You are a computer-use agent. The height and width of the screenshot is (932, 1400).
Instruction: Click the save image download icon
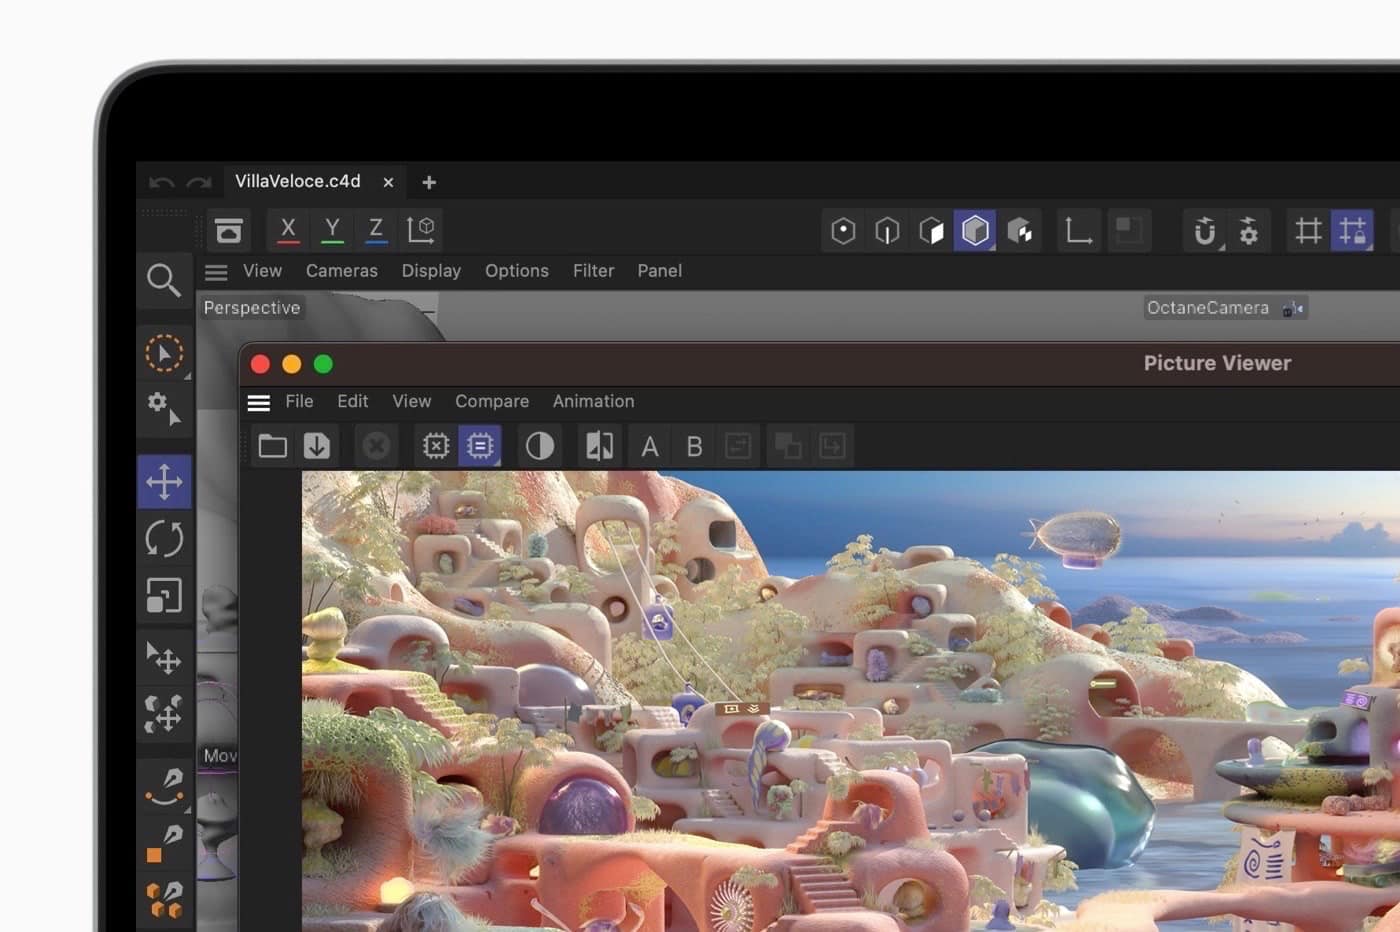pyautogui.click(x=317, y=446)
